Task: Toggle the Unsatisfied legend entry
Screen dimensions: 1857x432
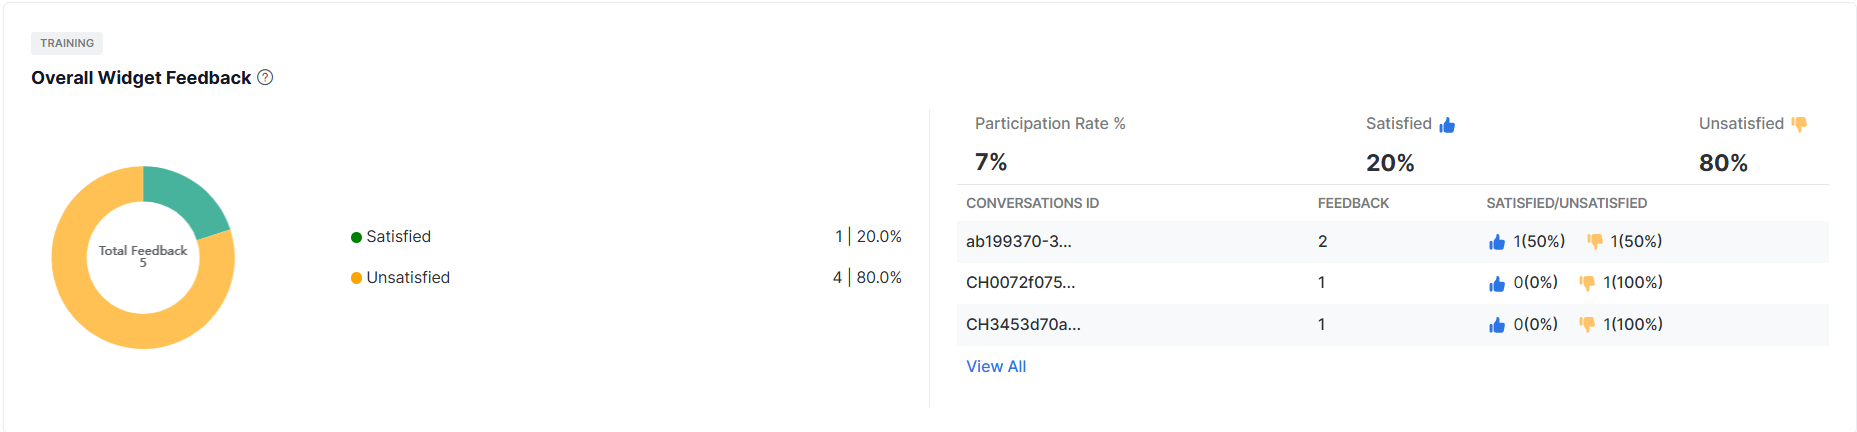Action: coord(400,278)
